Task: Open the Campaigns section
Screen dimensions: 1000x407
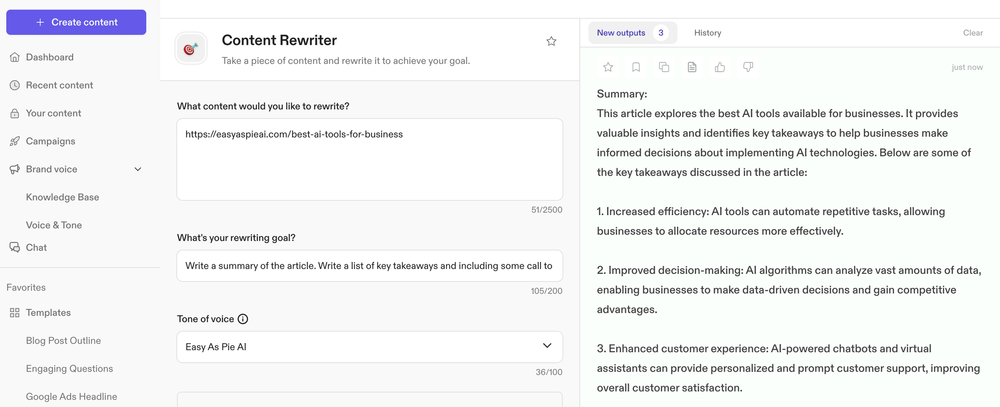Action: pyautogui.click(x=50, y=141)
